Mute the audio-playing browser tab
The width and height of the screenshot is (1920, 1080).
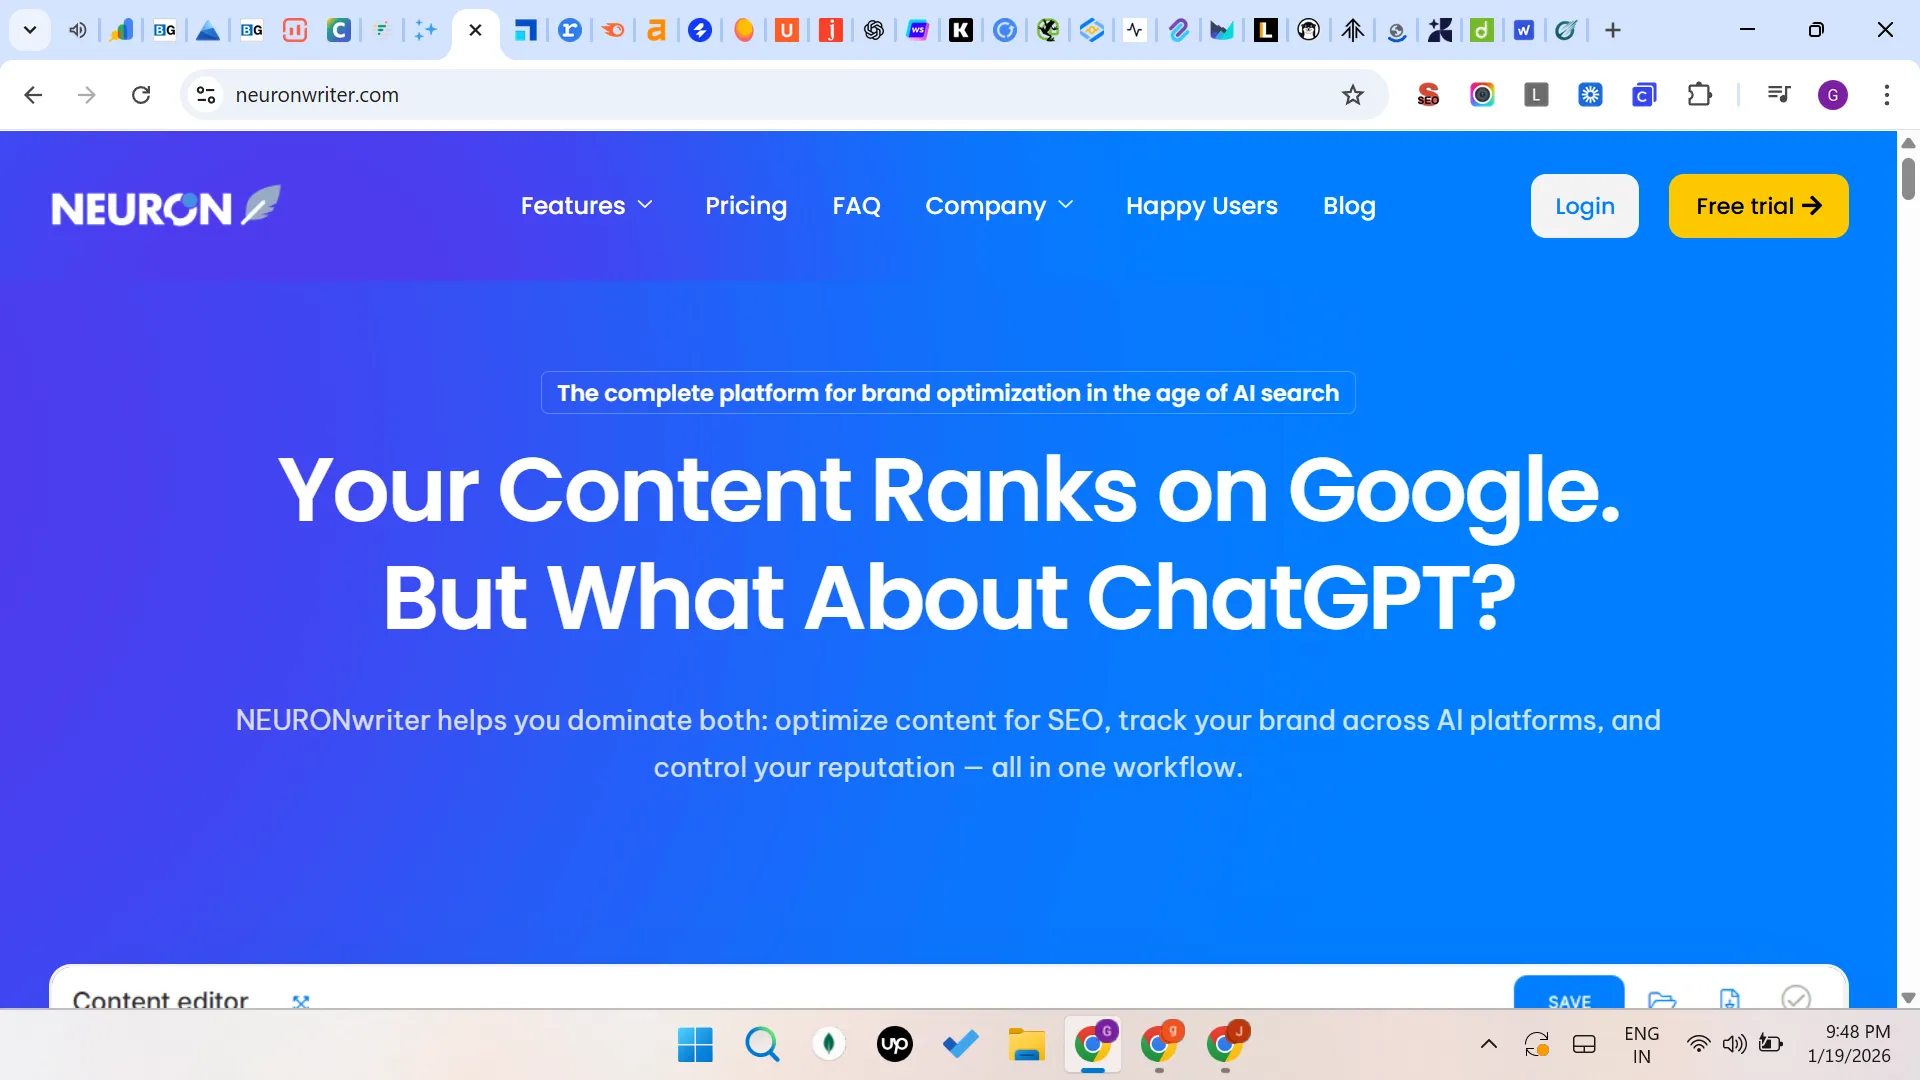coord(77,30)
